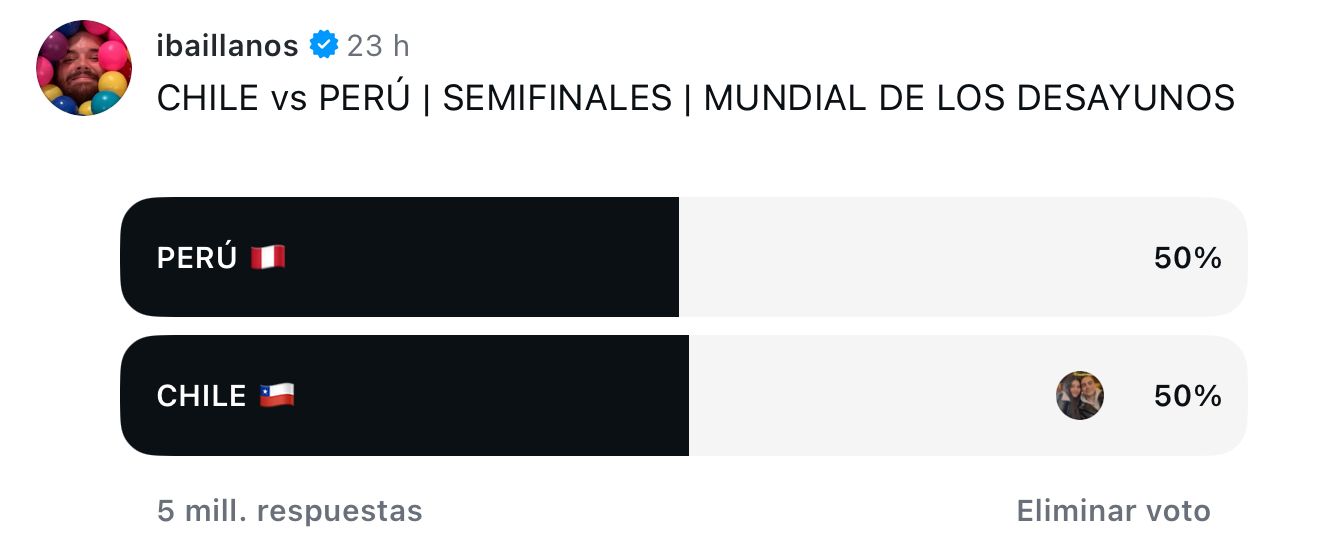The height and width of the screenshot is (541, 1320).
Task: Click the CHILE vs PERÚ SEMIFINALES post text
Action: [x=696, y=98]
